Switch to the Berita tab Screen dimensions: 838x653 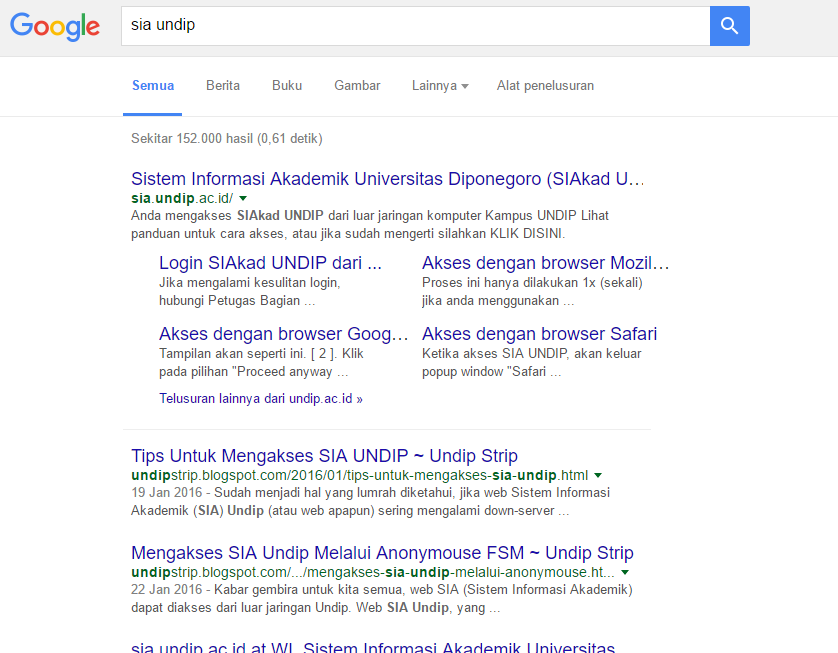223,85
